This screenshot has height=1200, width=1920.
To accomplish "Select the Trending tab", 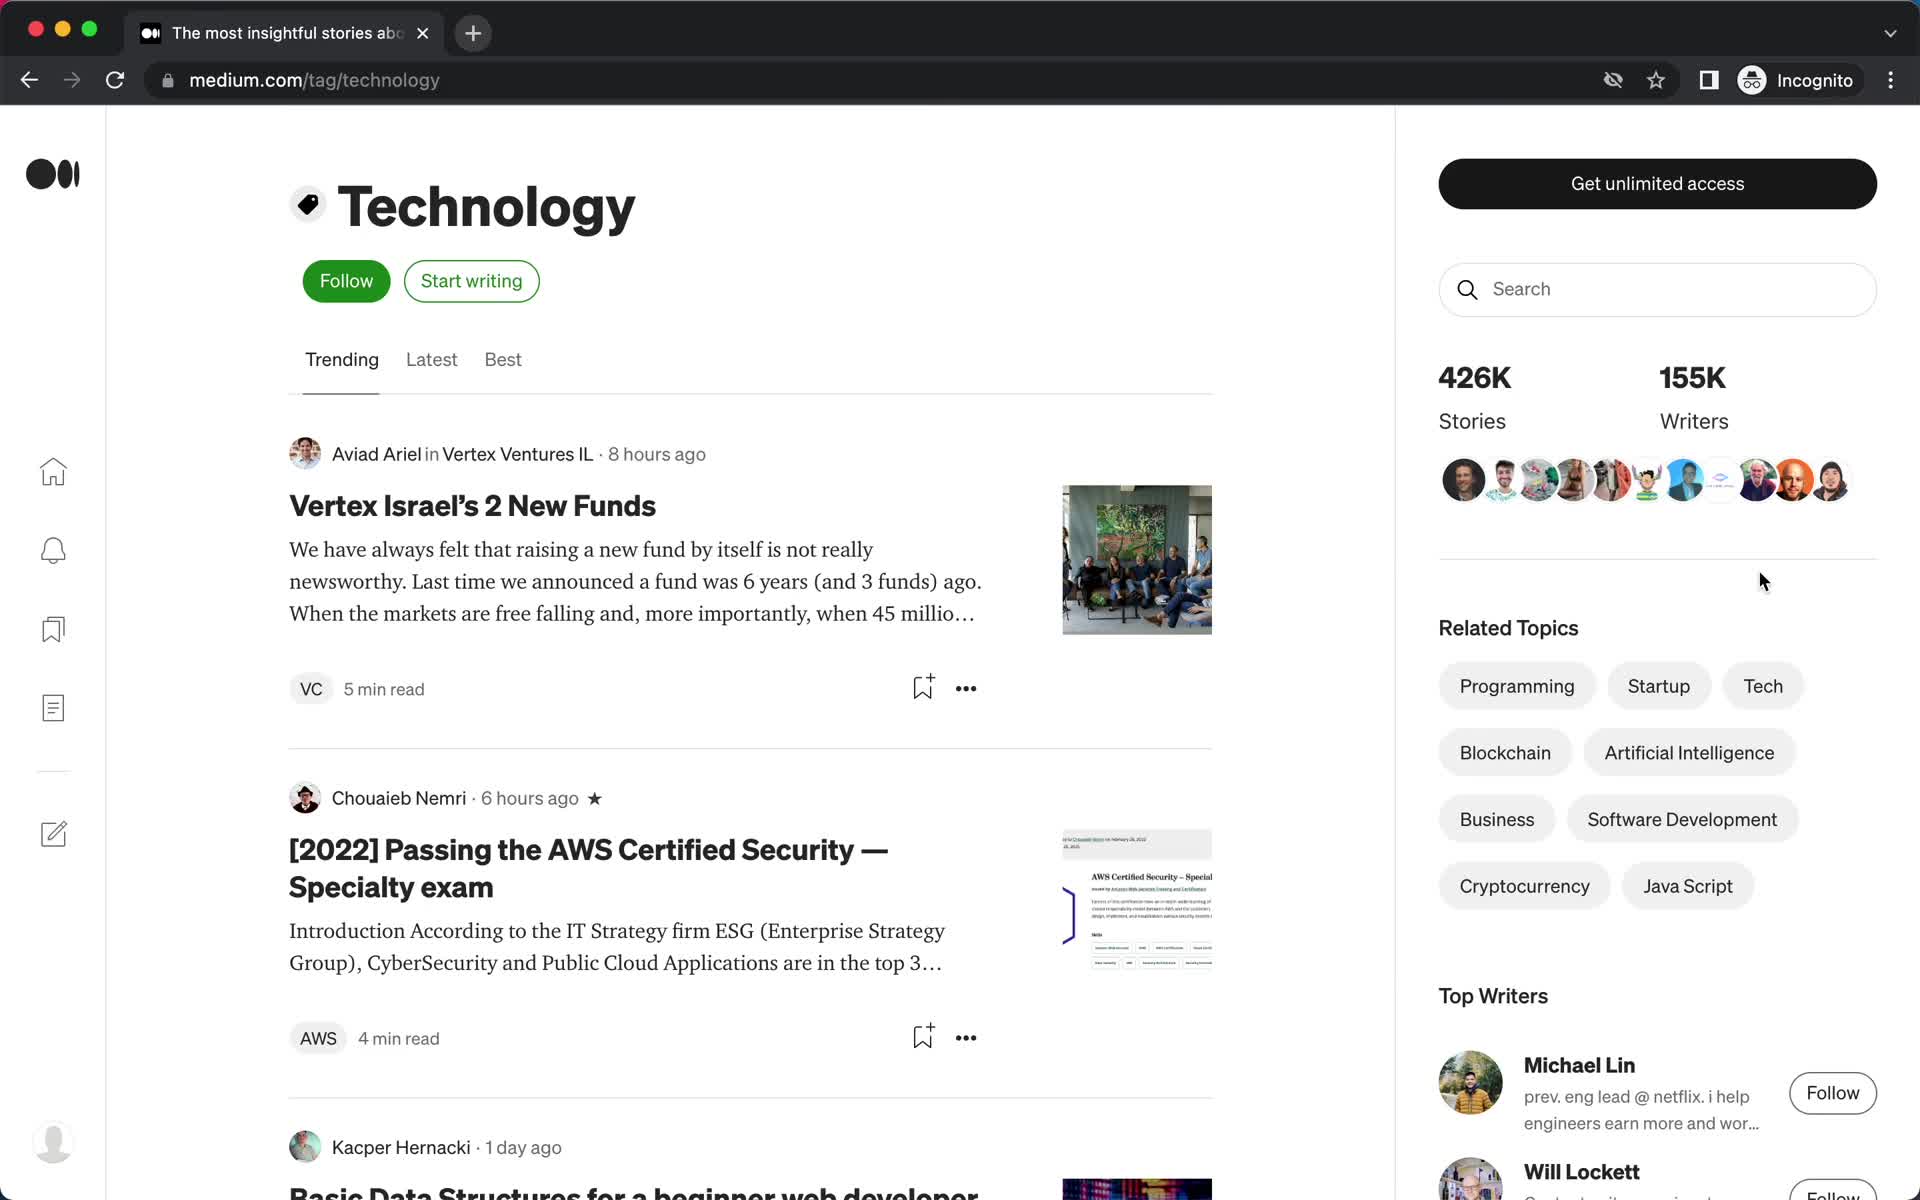I will tap(341, 359).
